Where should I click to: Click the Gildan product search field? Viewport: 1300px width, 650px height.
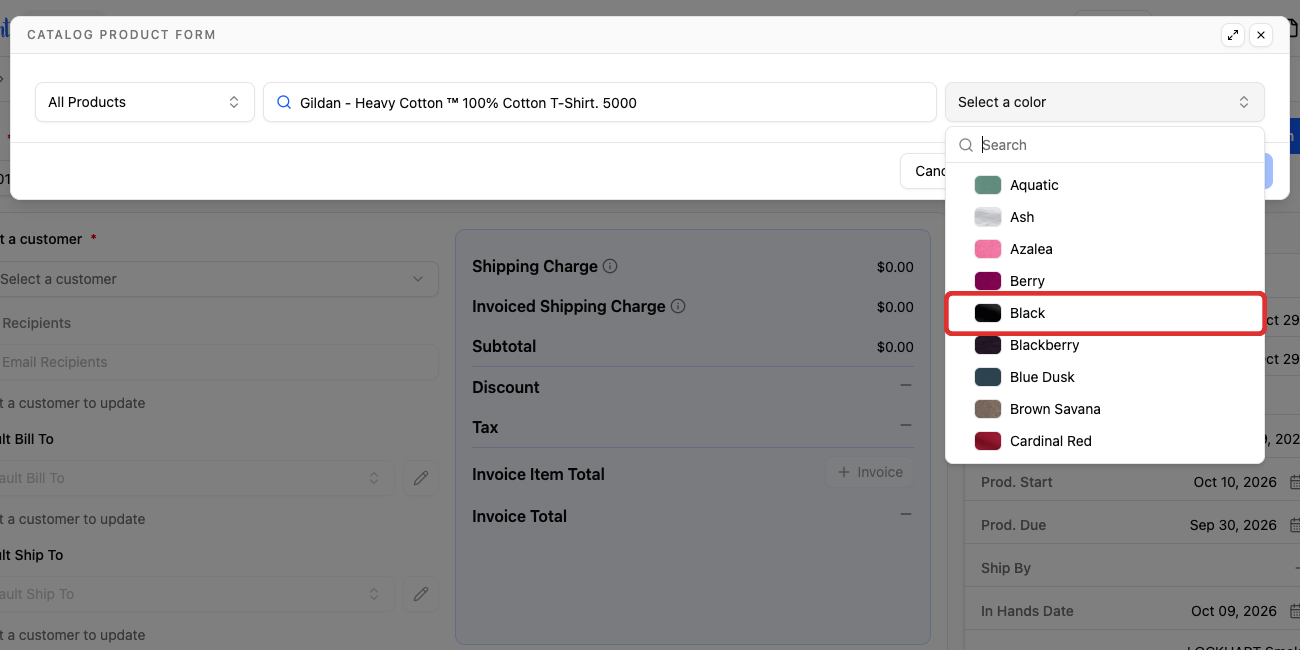600,102
